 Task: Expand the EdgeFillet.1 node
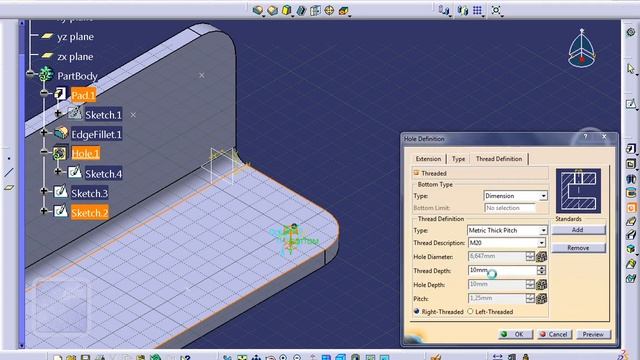point(44,132)
